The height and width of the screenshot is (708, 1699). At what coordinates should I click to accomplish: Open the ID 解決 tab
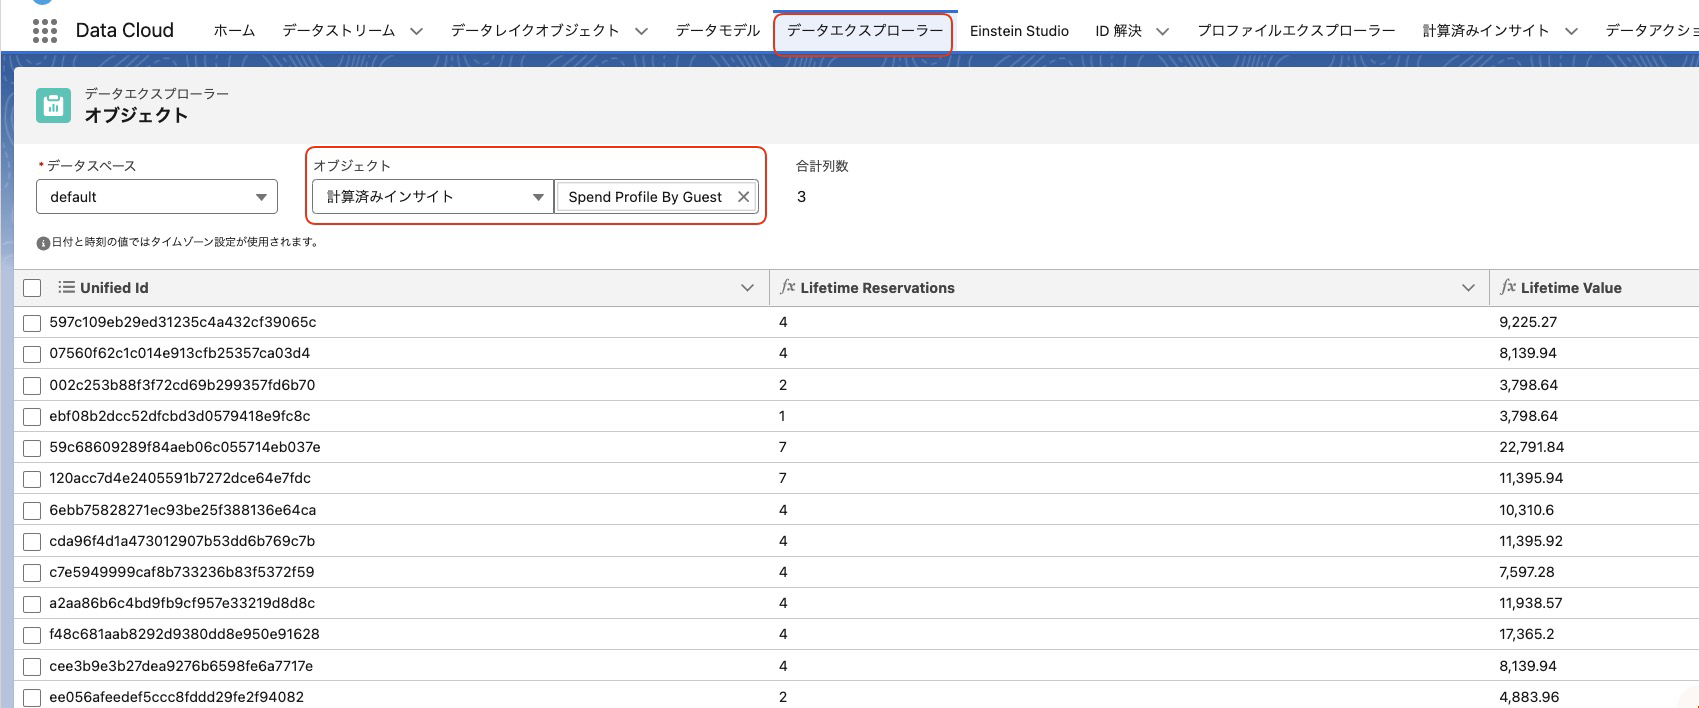(x=1118, y=31)
